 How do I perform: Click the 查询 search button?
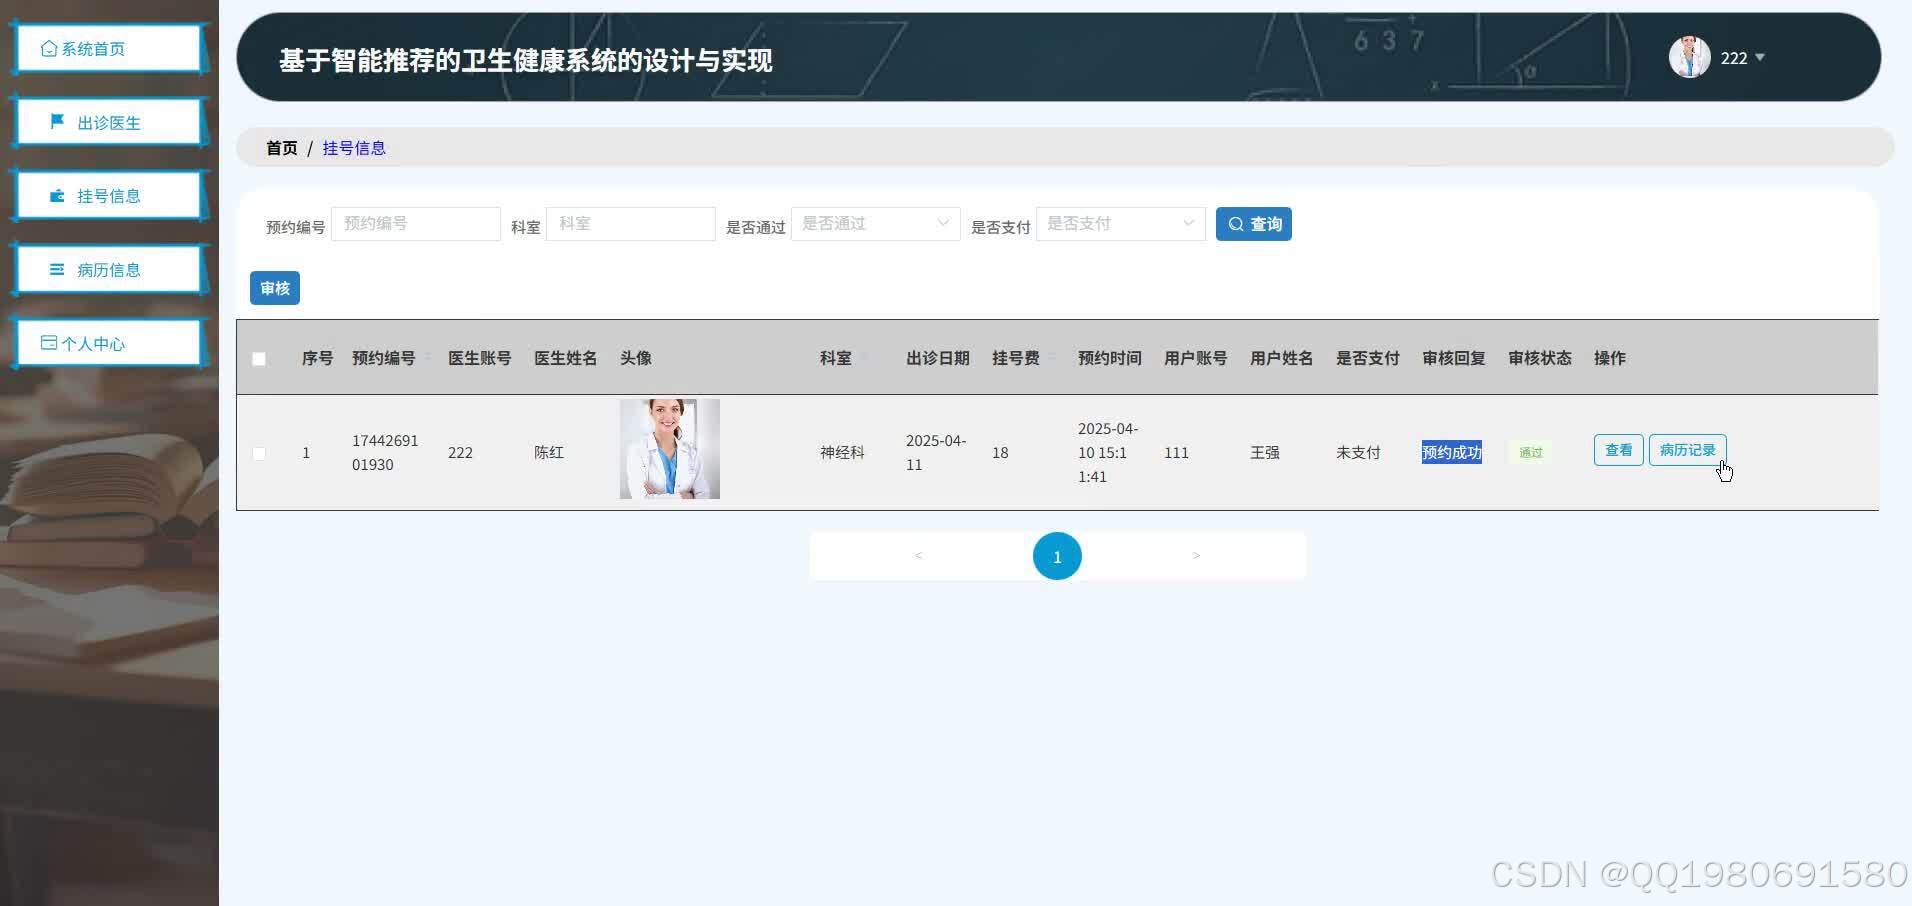1254,224
